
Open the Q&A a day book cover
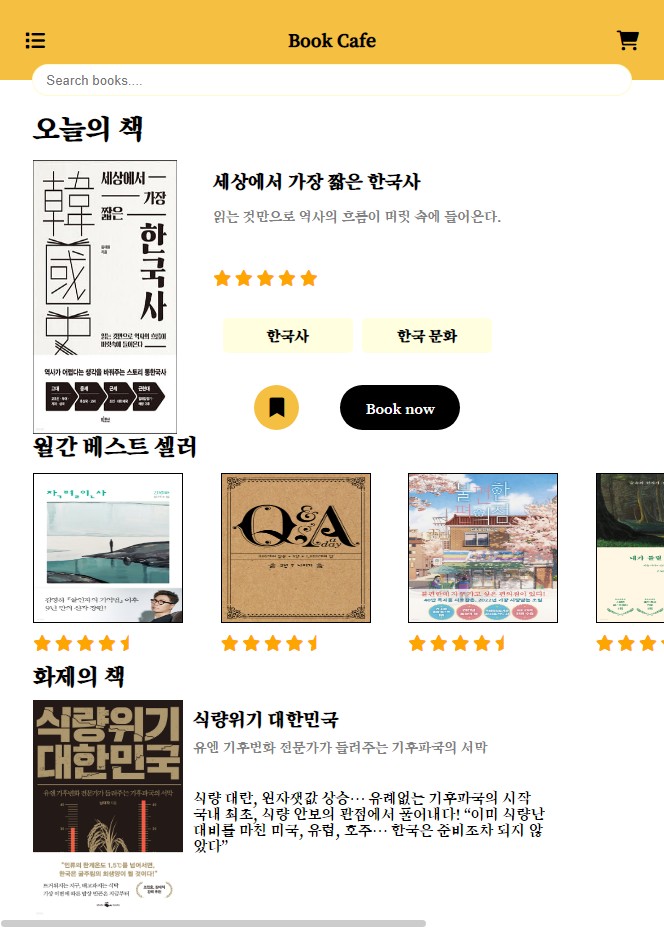pyautogui.click(x=296, y=547)
